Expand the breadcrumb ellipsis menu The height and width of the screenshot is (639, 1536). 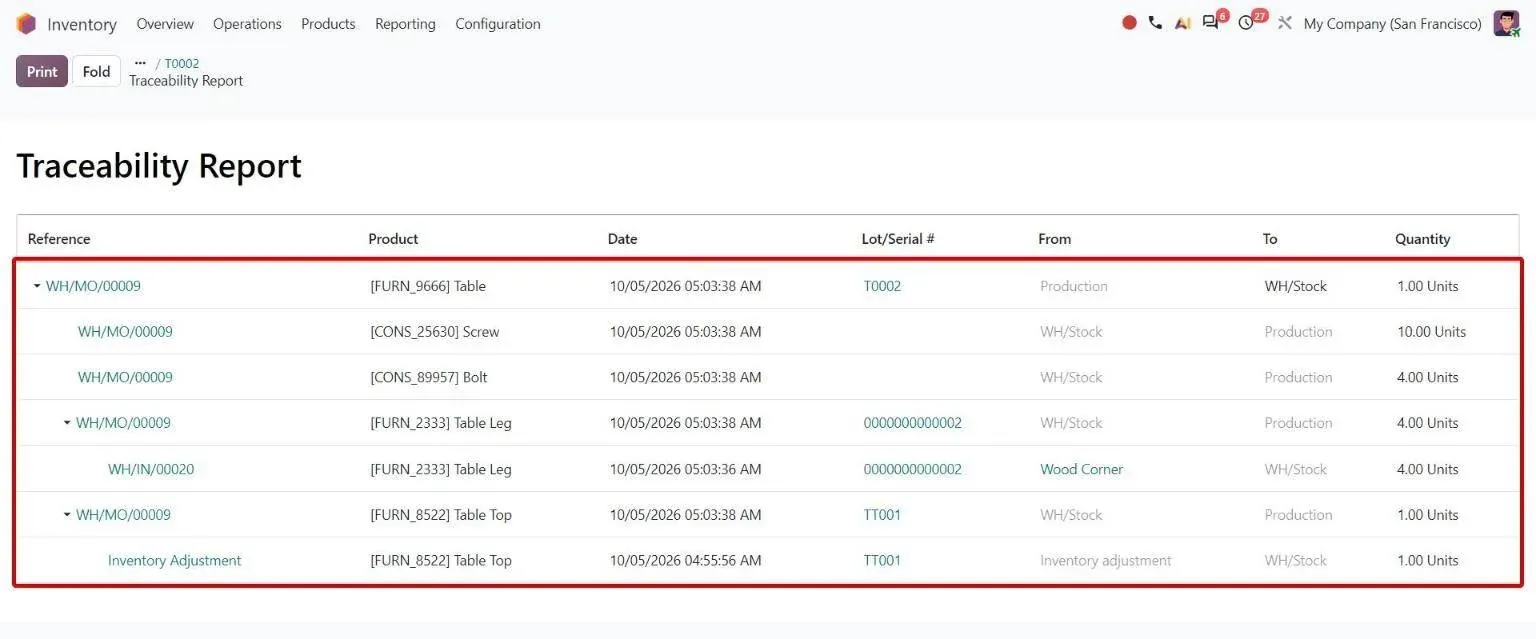(x=140, y=63)
